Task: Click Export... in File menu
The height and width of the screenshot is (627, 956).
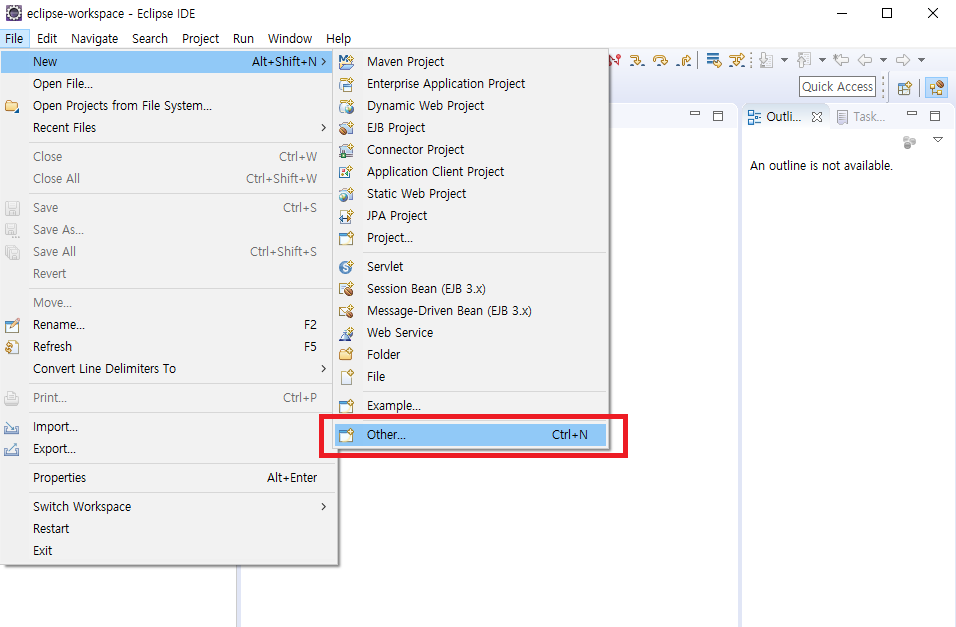Action: pos(167,448)
